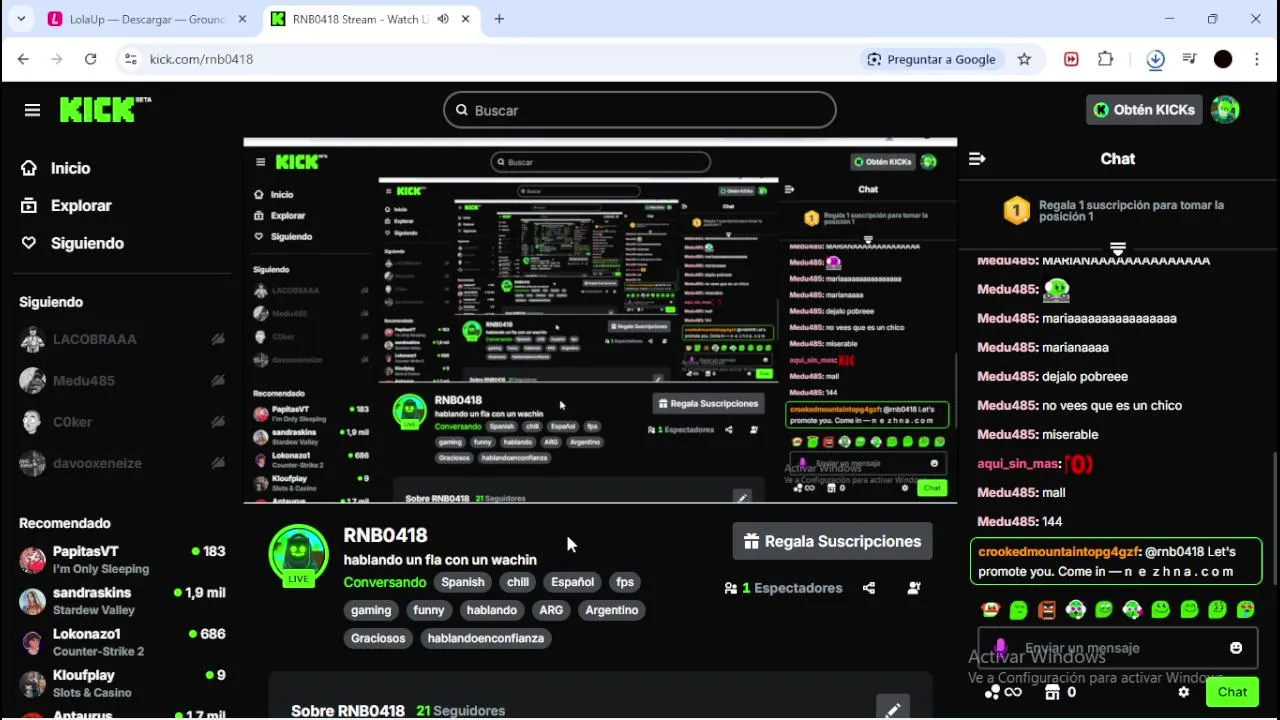The image size is (1280, 720).
Task: Open Chrome three-dot menu
Action: pyautogui.click(x=1257, y=59)
